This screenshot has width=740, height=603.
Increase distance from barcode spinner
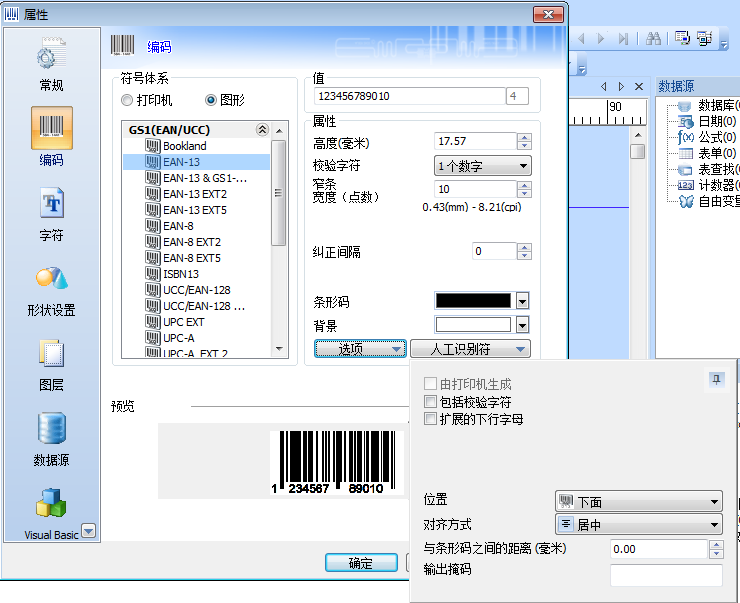click(716, 544)
